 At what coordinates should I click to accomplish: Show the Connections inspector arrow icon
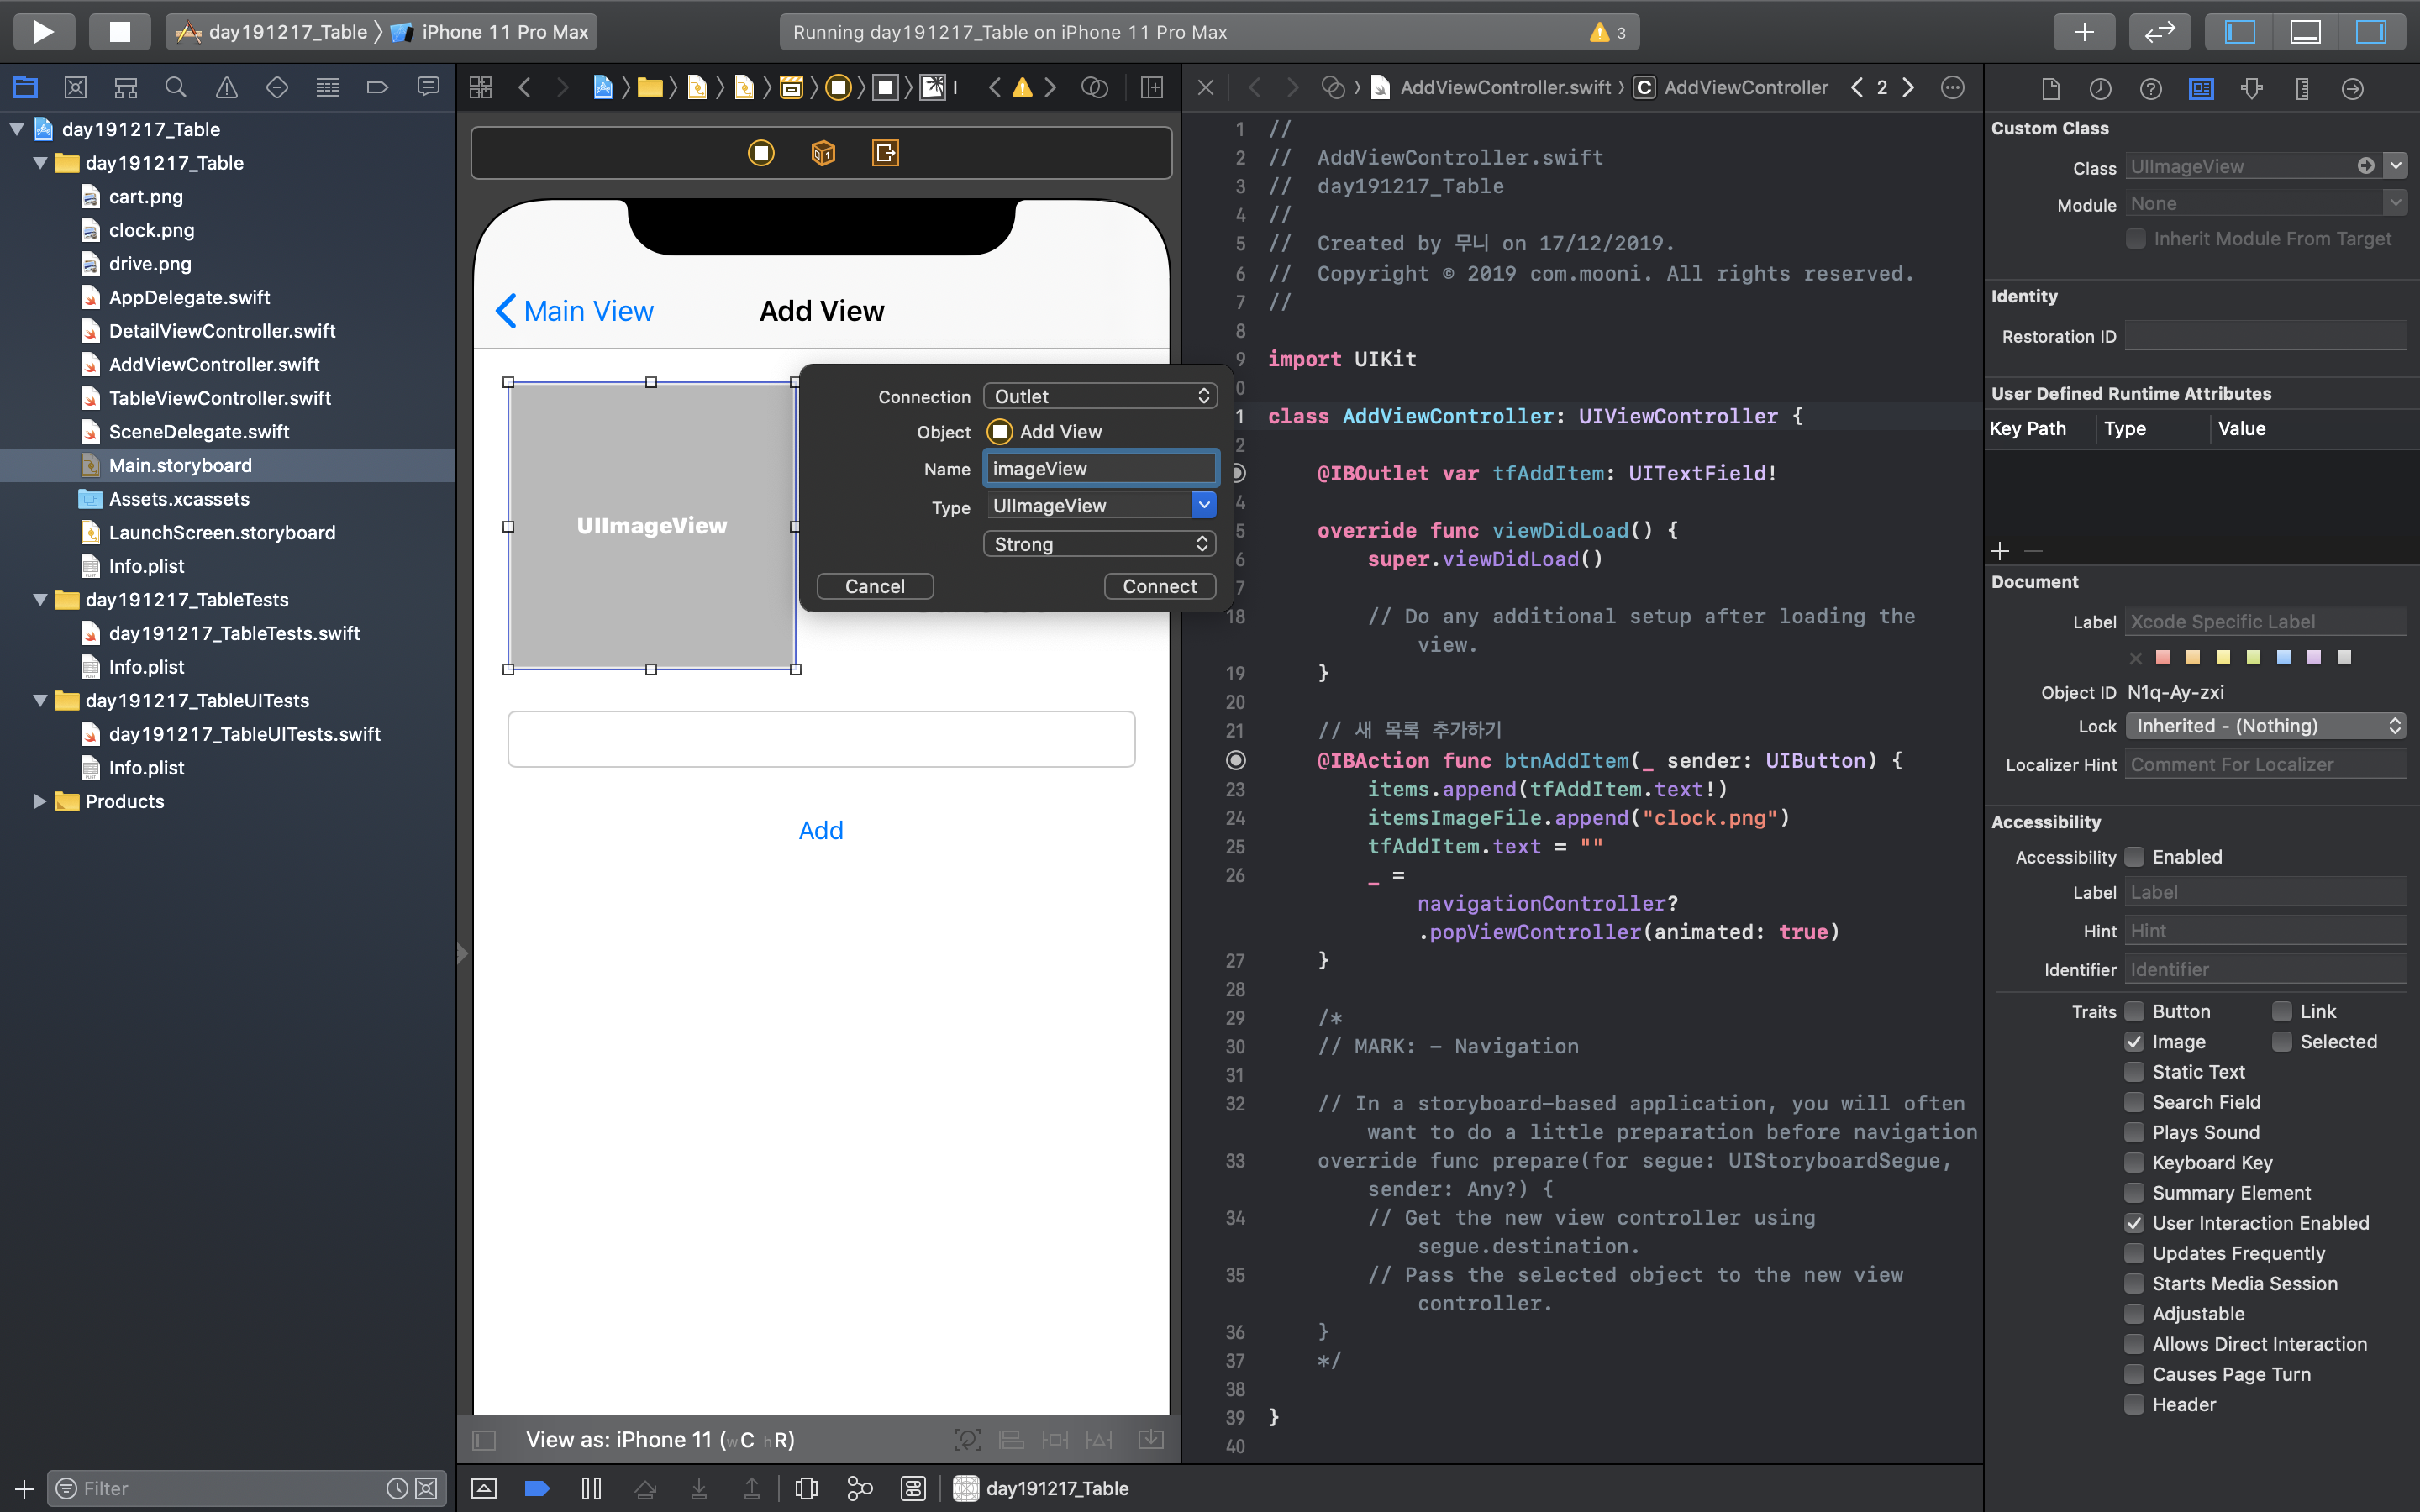click(2352, 88)
